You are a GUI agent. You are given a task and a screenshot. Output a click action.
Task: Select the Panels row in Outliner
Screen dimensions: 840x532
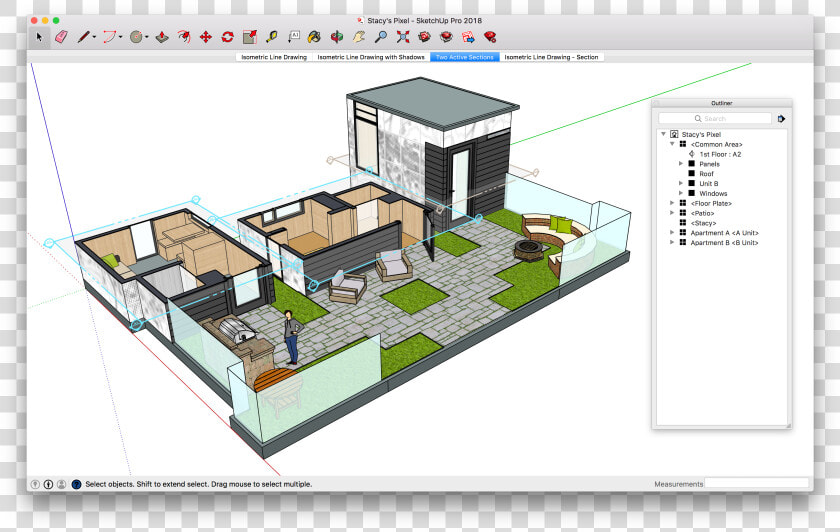709,164
